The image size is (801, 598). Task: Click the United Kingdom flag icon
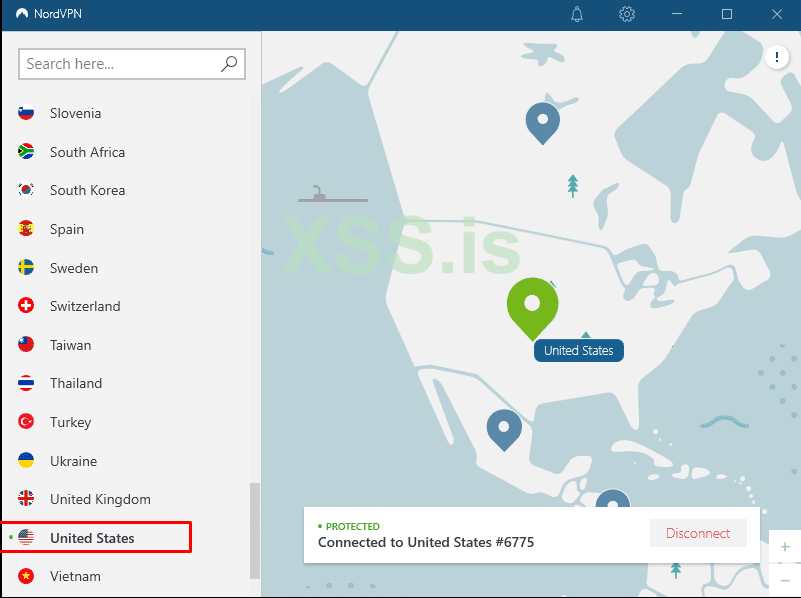[x=26, y=498]
